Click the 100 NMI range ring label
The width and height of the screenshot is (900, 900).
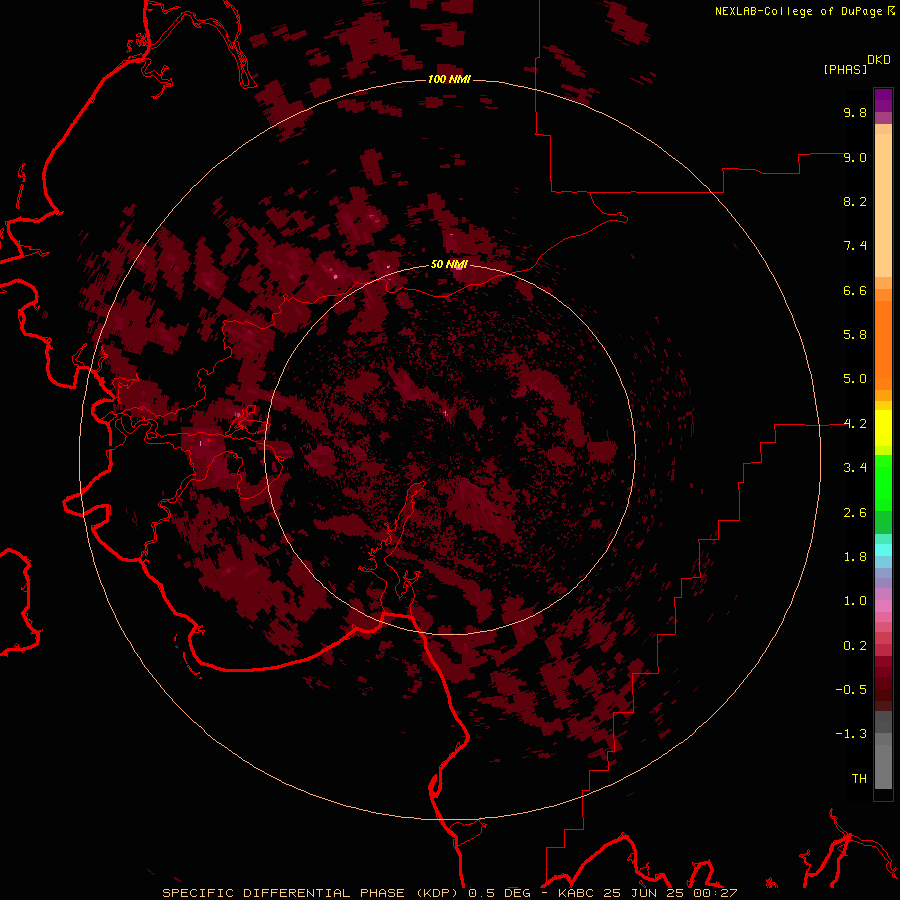tap(449, 79)
